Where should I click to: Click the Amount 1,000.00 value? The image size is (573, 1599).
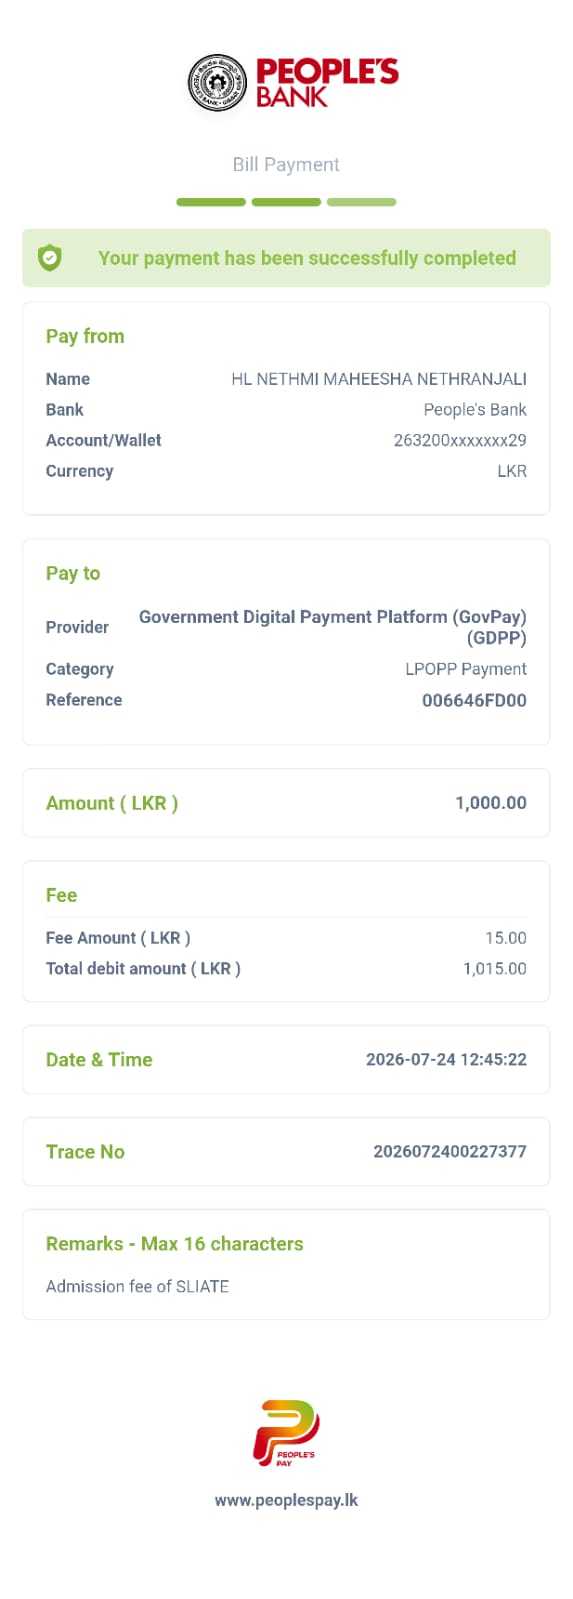pyautogui.click(x=491, y=802)
